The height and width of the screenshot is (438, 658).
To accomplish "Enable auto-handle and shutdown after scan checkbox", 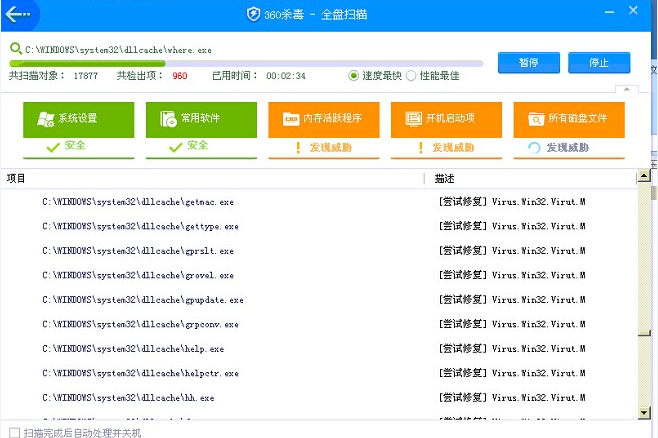I will 14,432.
